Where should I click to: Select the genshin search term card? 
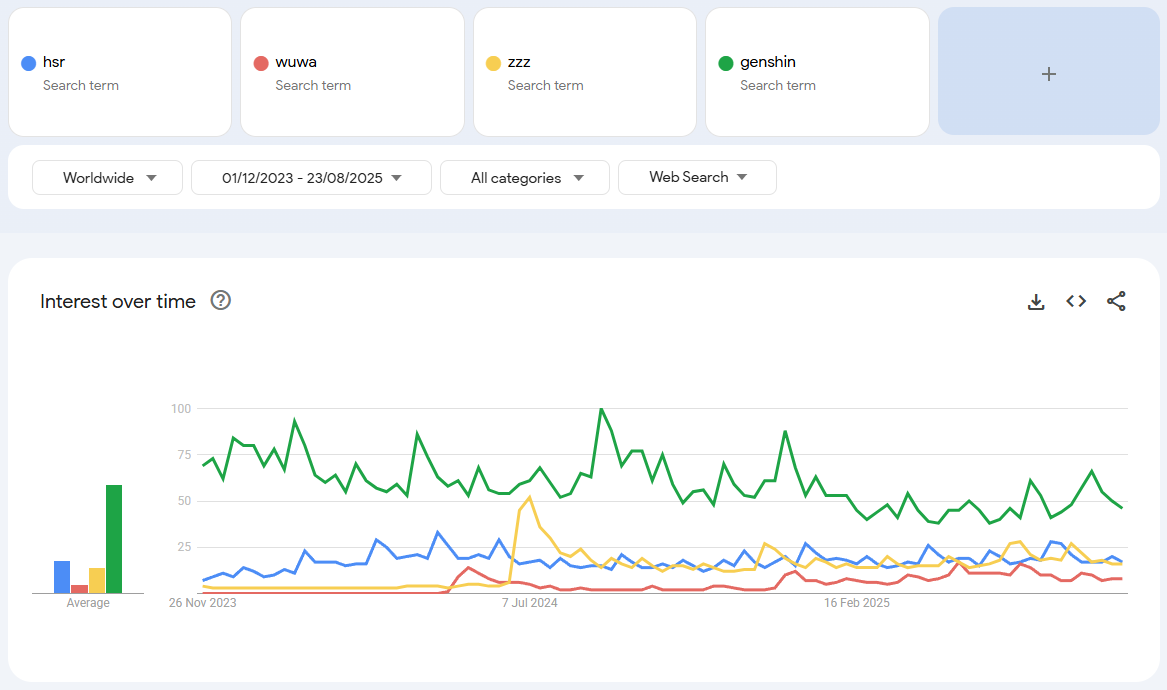tap(817, 72)
